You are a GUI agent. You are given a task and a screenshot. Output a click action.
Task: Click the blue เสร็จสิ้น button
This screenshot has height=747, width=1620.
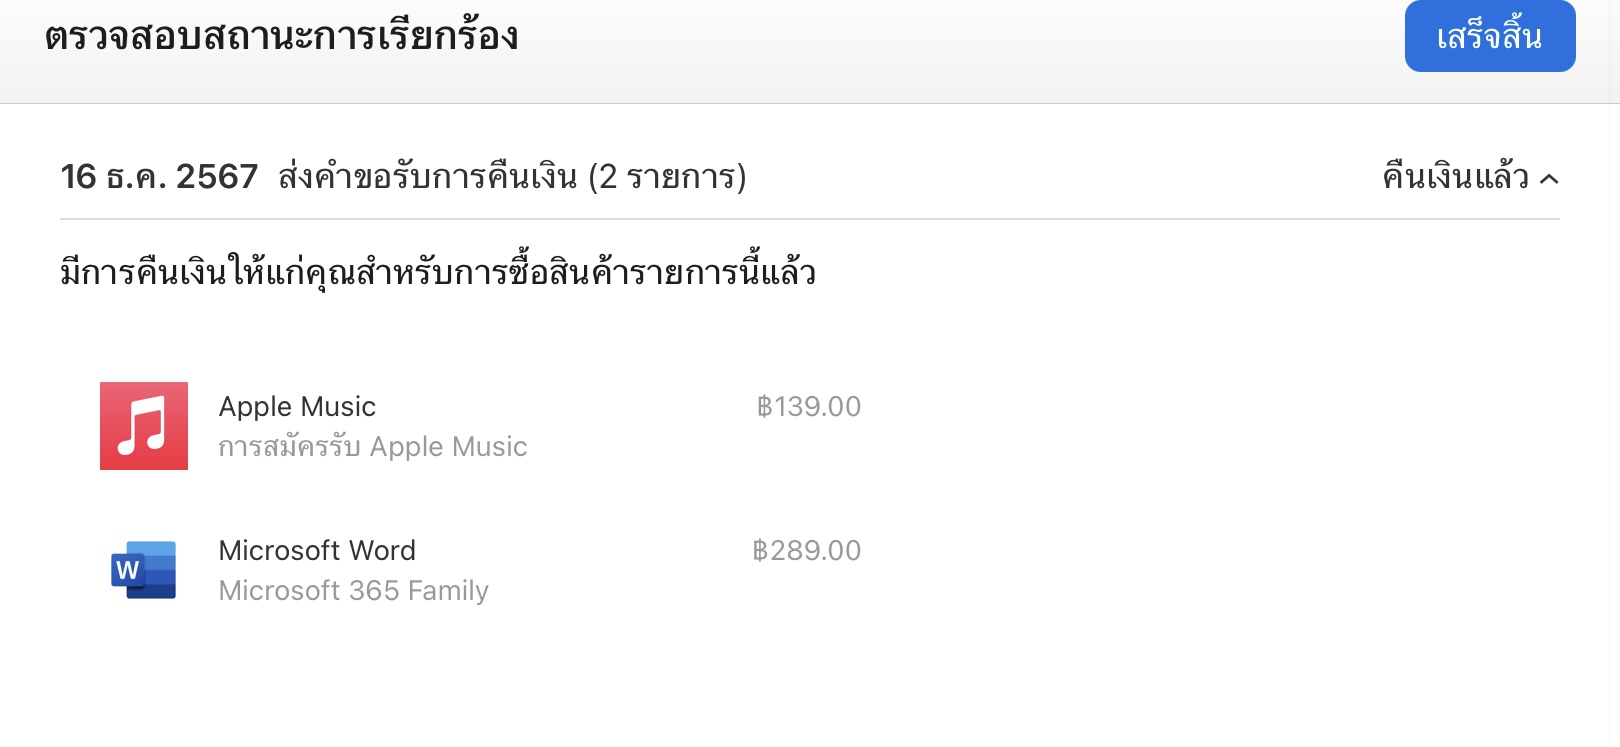tap(1489, 37)
